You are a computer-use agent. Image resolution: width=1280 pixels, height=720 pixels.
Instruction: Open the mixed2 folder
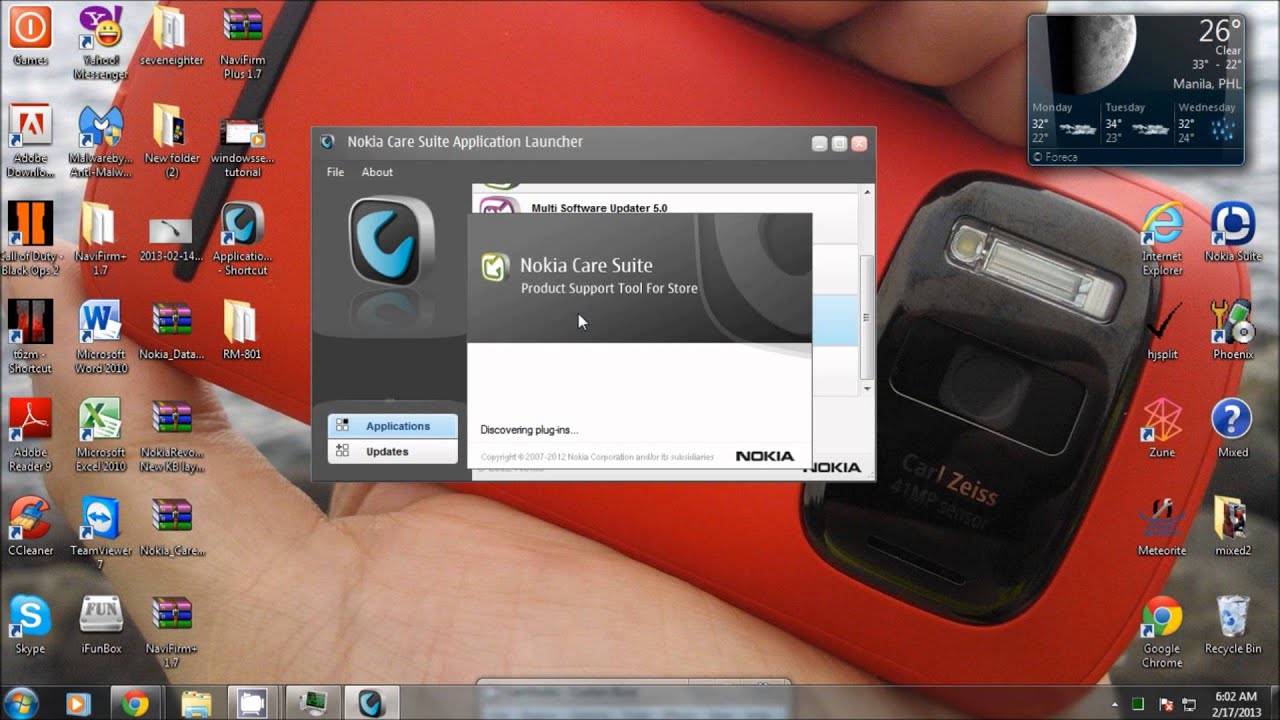click(1233, 527)
